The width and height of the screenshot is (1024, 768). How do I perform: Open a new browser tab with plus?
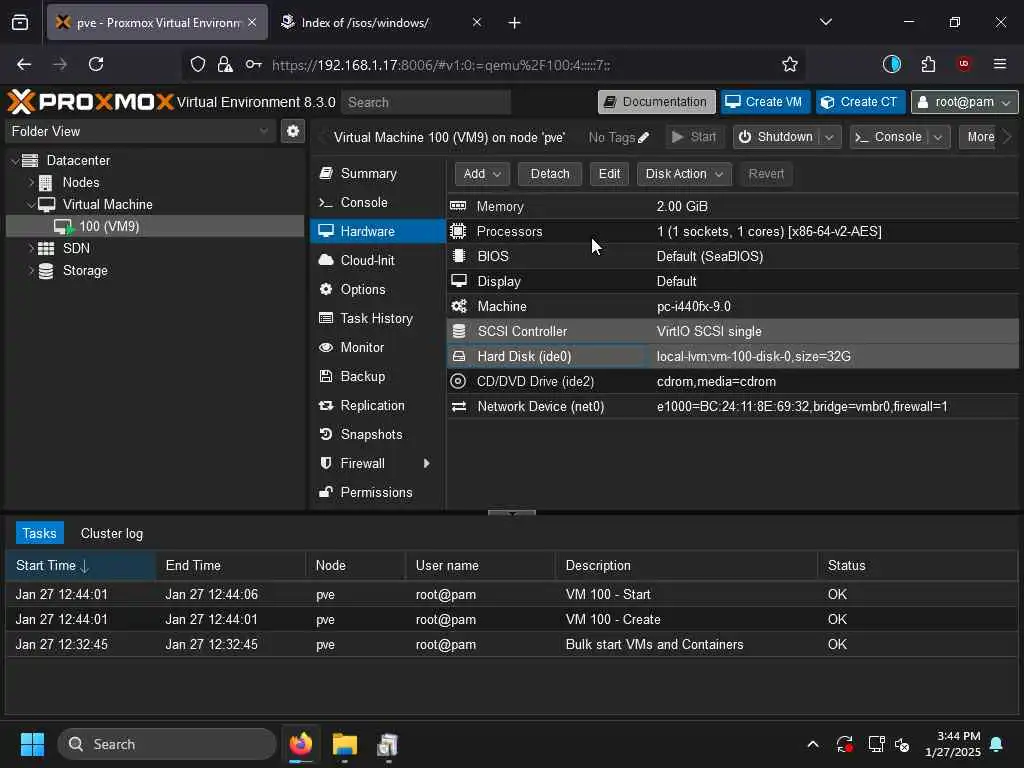click(x=514, y=22)
